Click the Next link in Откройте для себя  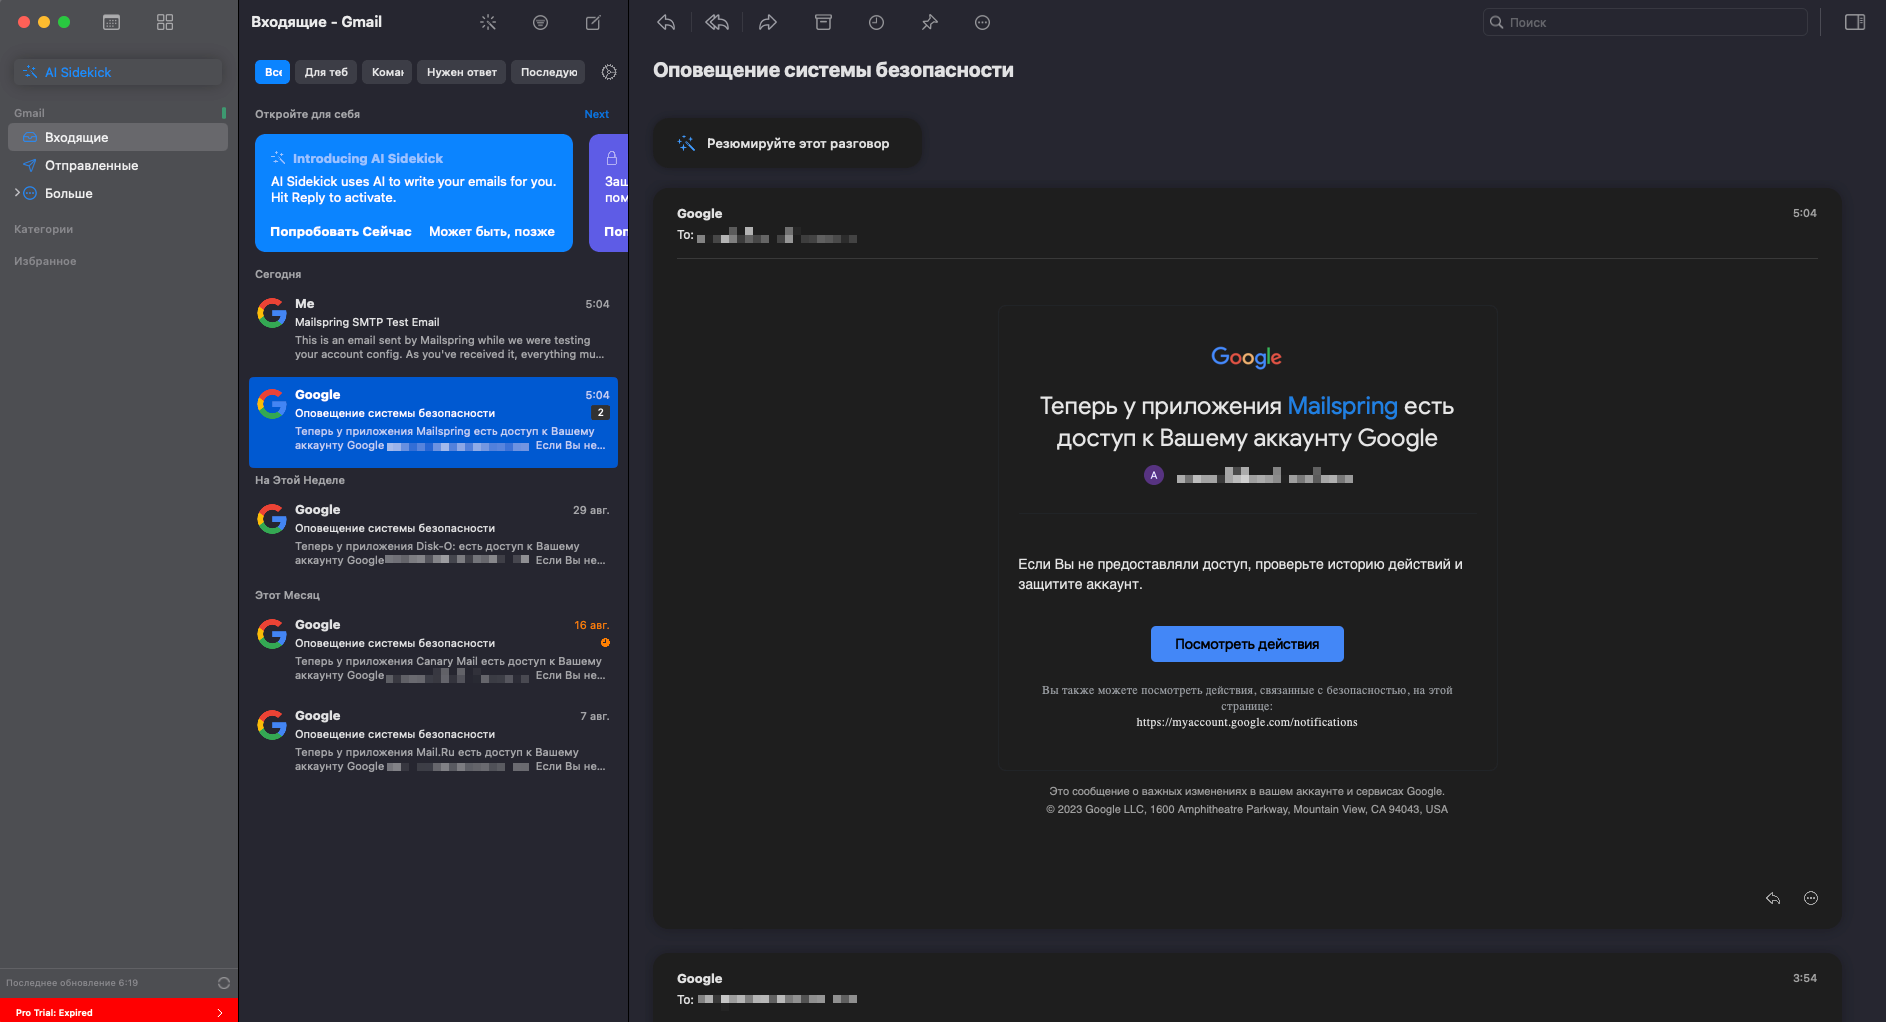pyautogui.click(x=597, y=114)
